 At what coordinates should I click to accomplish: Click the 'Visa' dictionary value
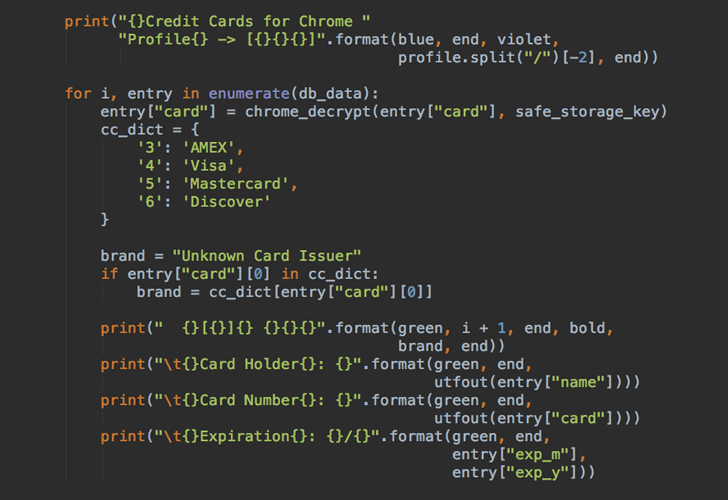208,166
